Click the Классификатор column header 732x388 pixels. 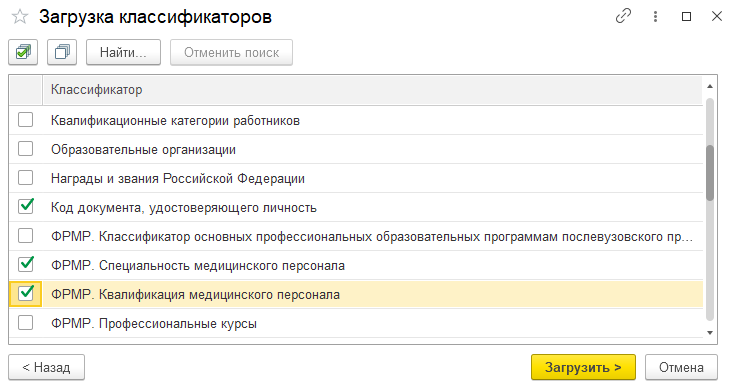click(373, 90)
